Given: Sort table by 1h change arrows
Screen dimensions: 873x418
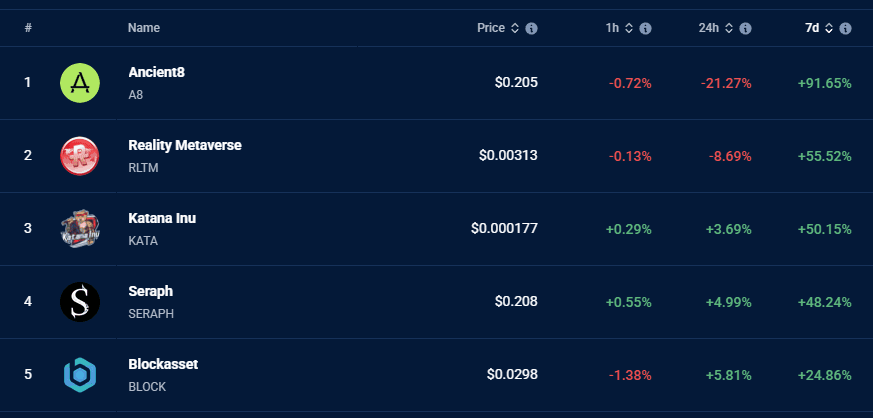Looking at the screenshot, I should [x=629, y=28].
